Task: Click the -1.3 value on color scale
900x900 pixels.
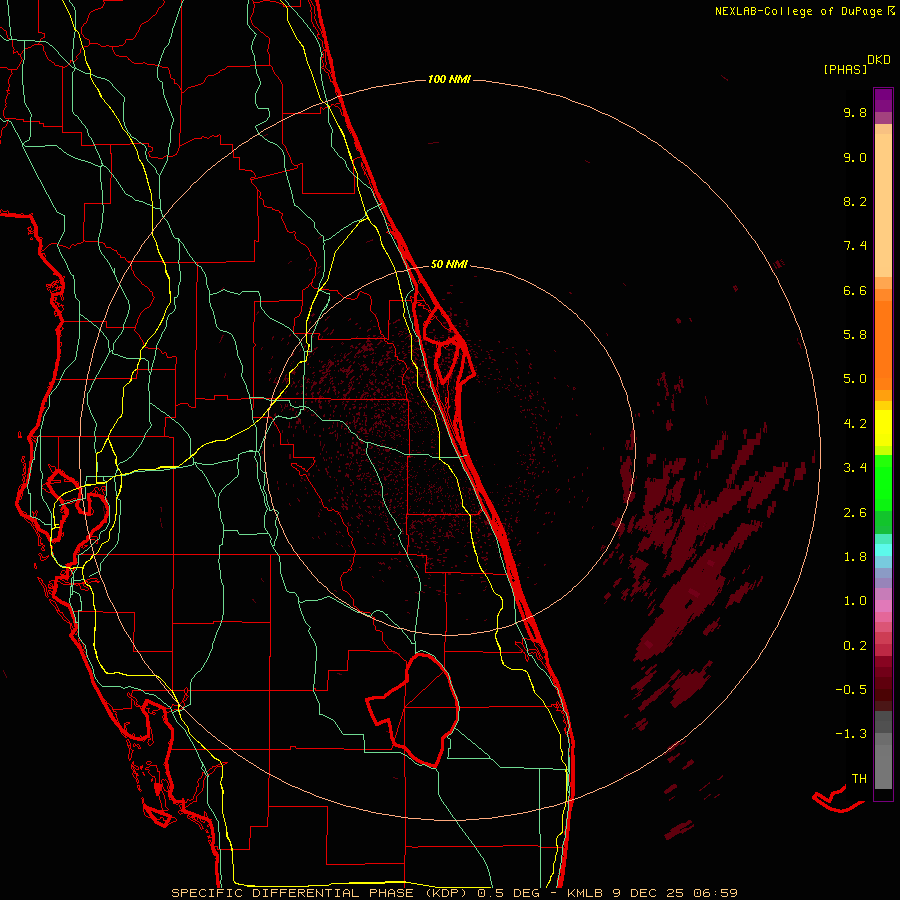Action: tap(851, 734)
